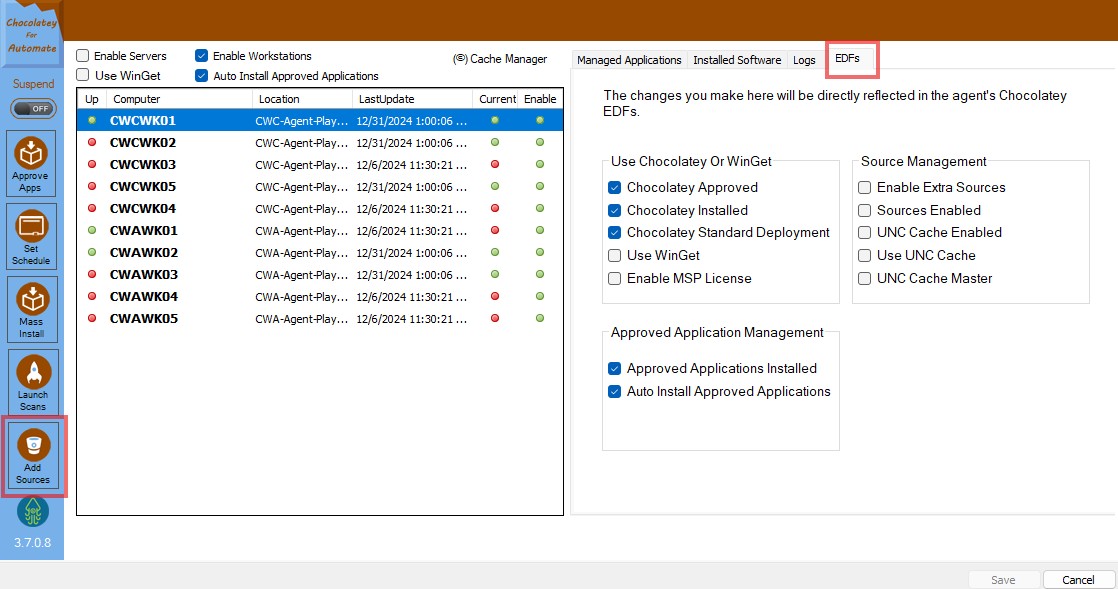Image resolution: width=1118 pixels, height=589 pixels.
Task: Switch to the Logs tab
Action: pos(804,60)
